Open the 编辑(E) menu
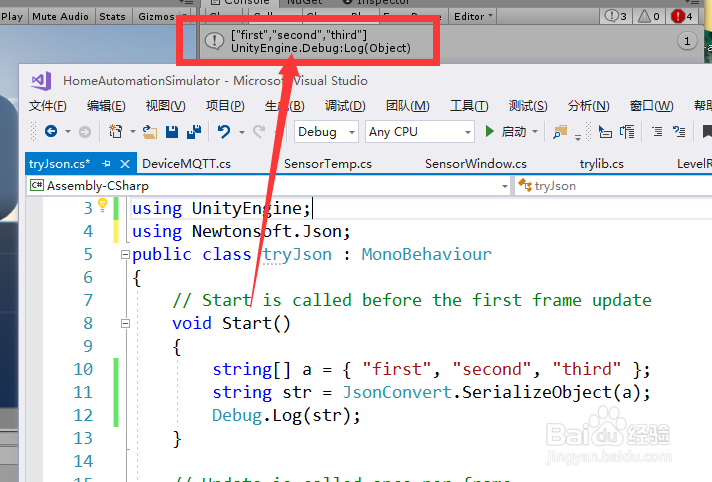 tap(106, 106)
